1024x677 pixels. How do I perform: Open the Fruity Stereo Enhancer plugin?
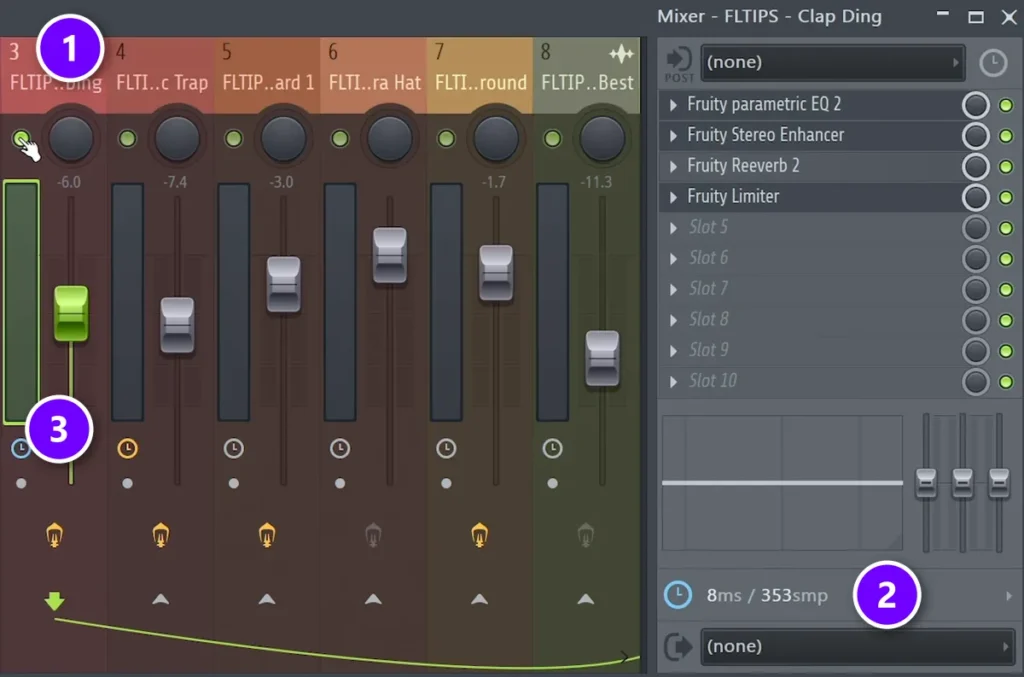pos(765,135)
